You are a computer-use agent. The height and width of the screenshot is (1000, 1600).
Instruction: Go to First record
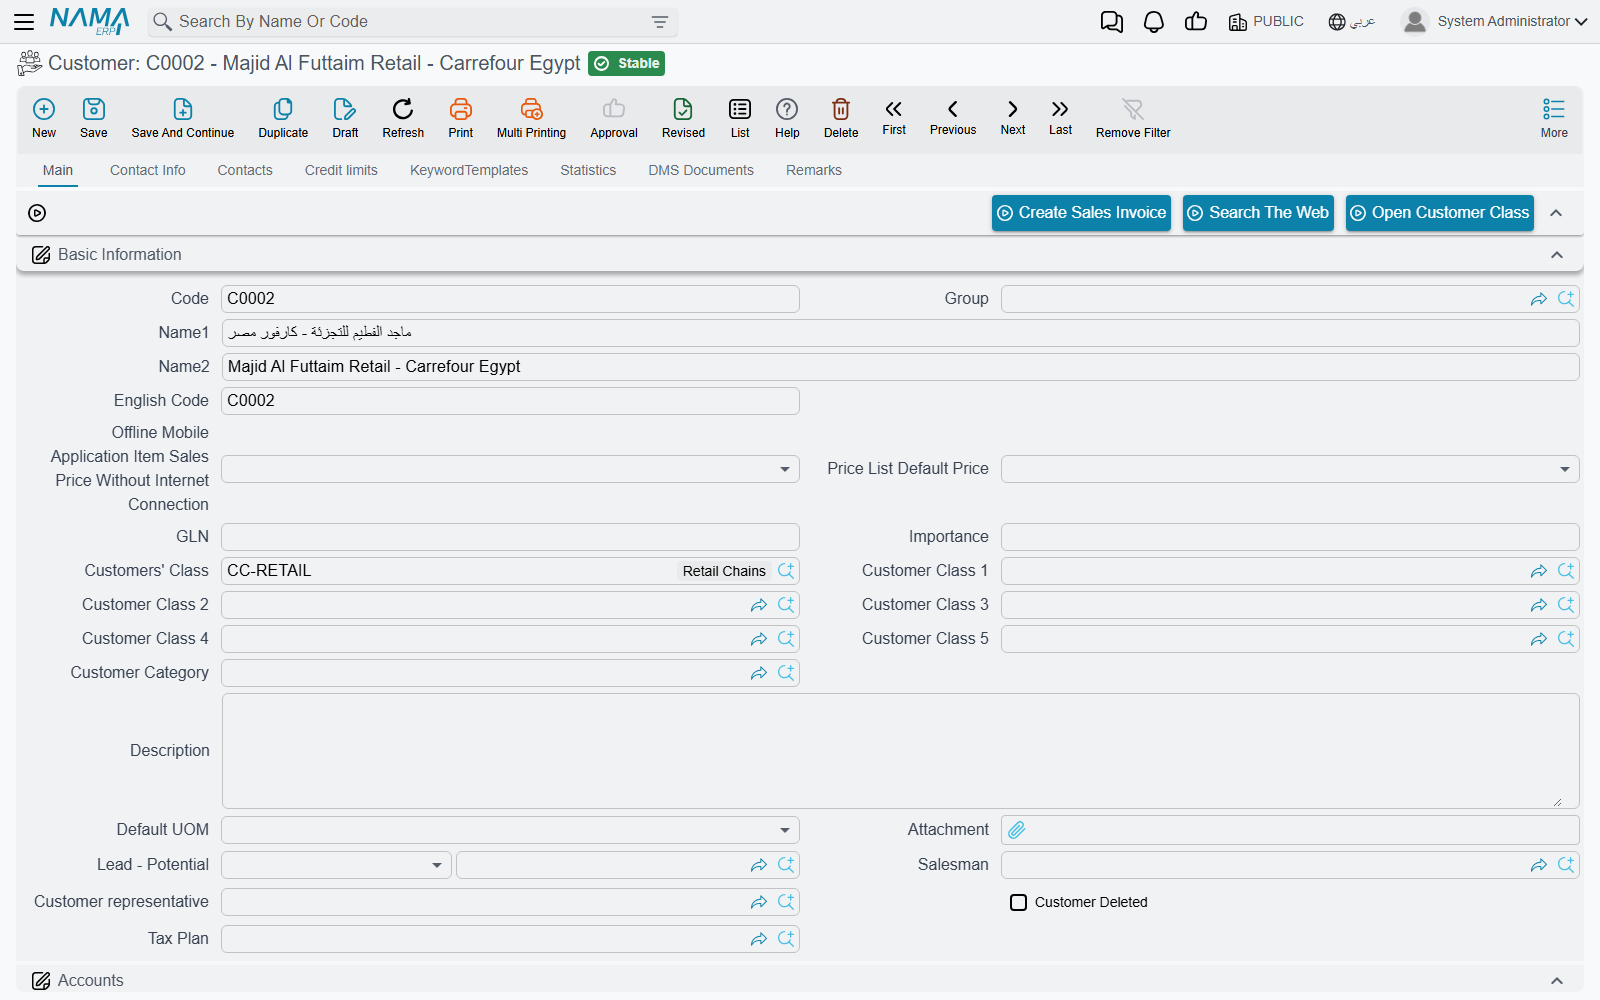tap(894, 117)
